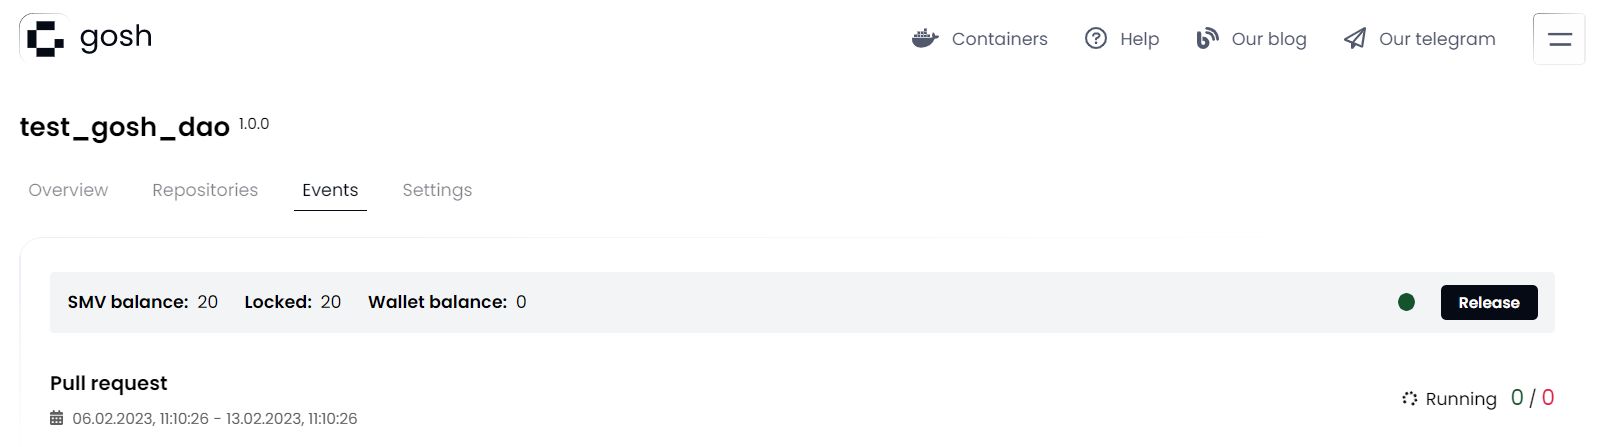Click the Running spinner icon
The image size is (1601, 447).
coord(1410,398)
